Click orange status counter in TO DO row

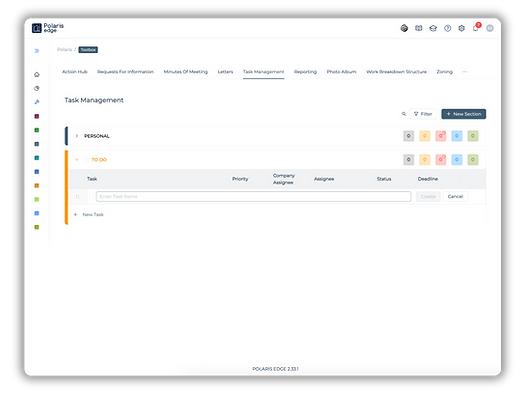(x=425, y=160)
